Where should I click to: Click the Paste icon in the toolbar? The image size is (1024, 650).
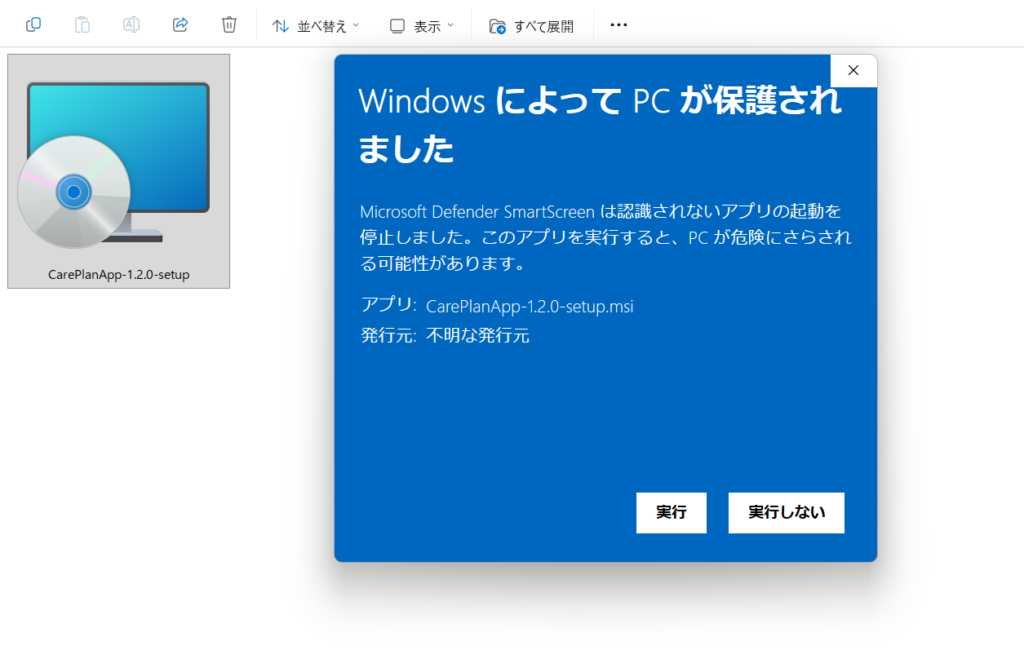click(82, 24)
